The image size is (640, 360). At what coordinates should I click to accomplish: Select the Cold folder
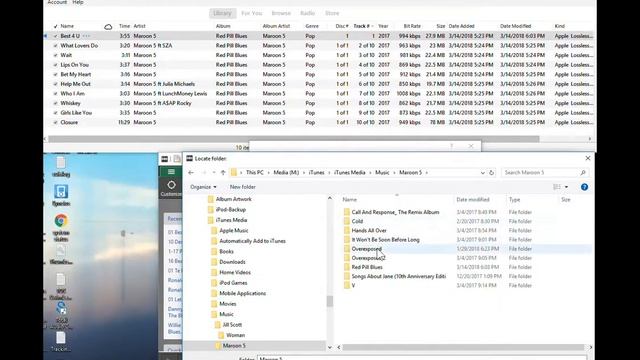click(x=357, y=221)
